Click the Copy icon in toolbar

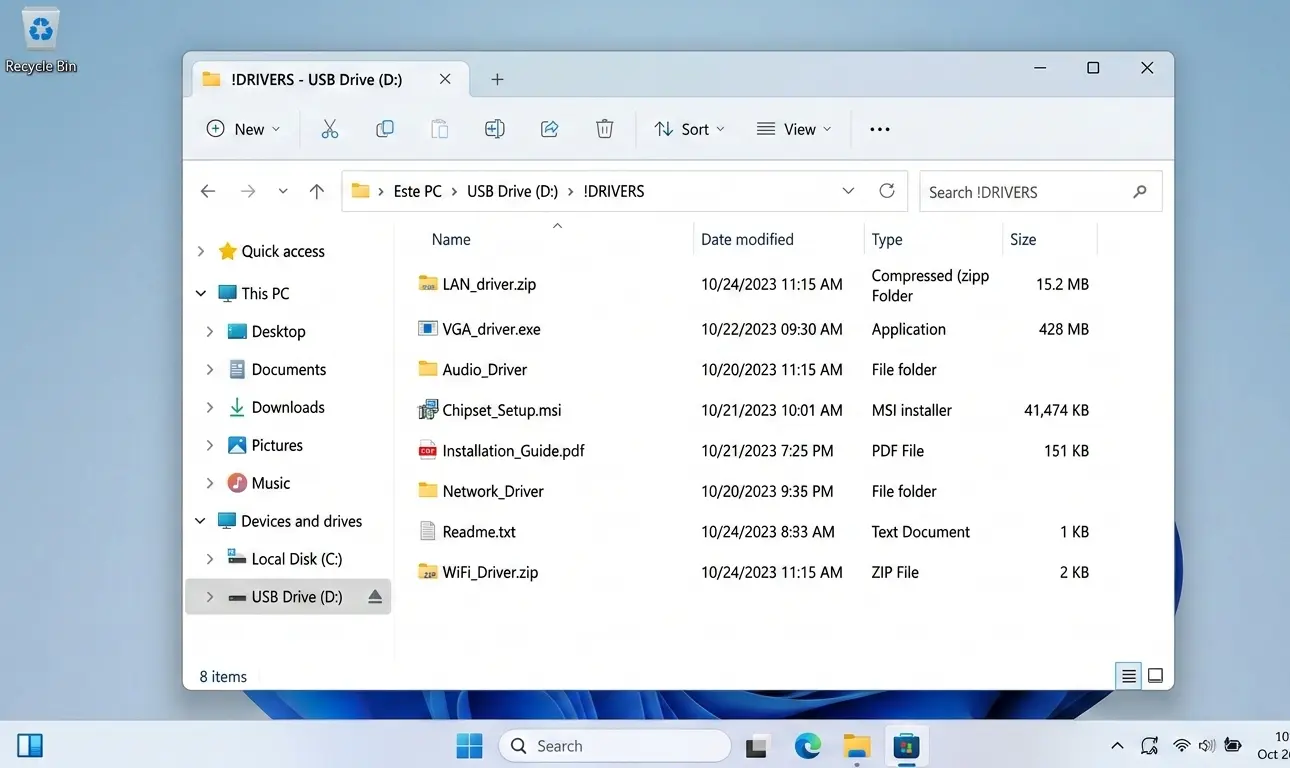[x=384, y=129]
